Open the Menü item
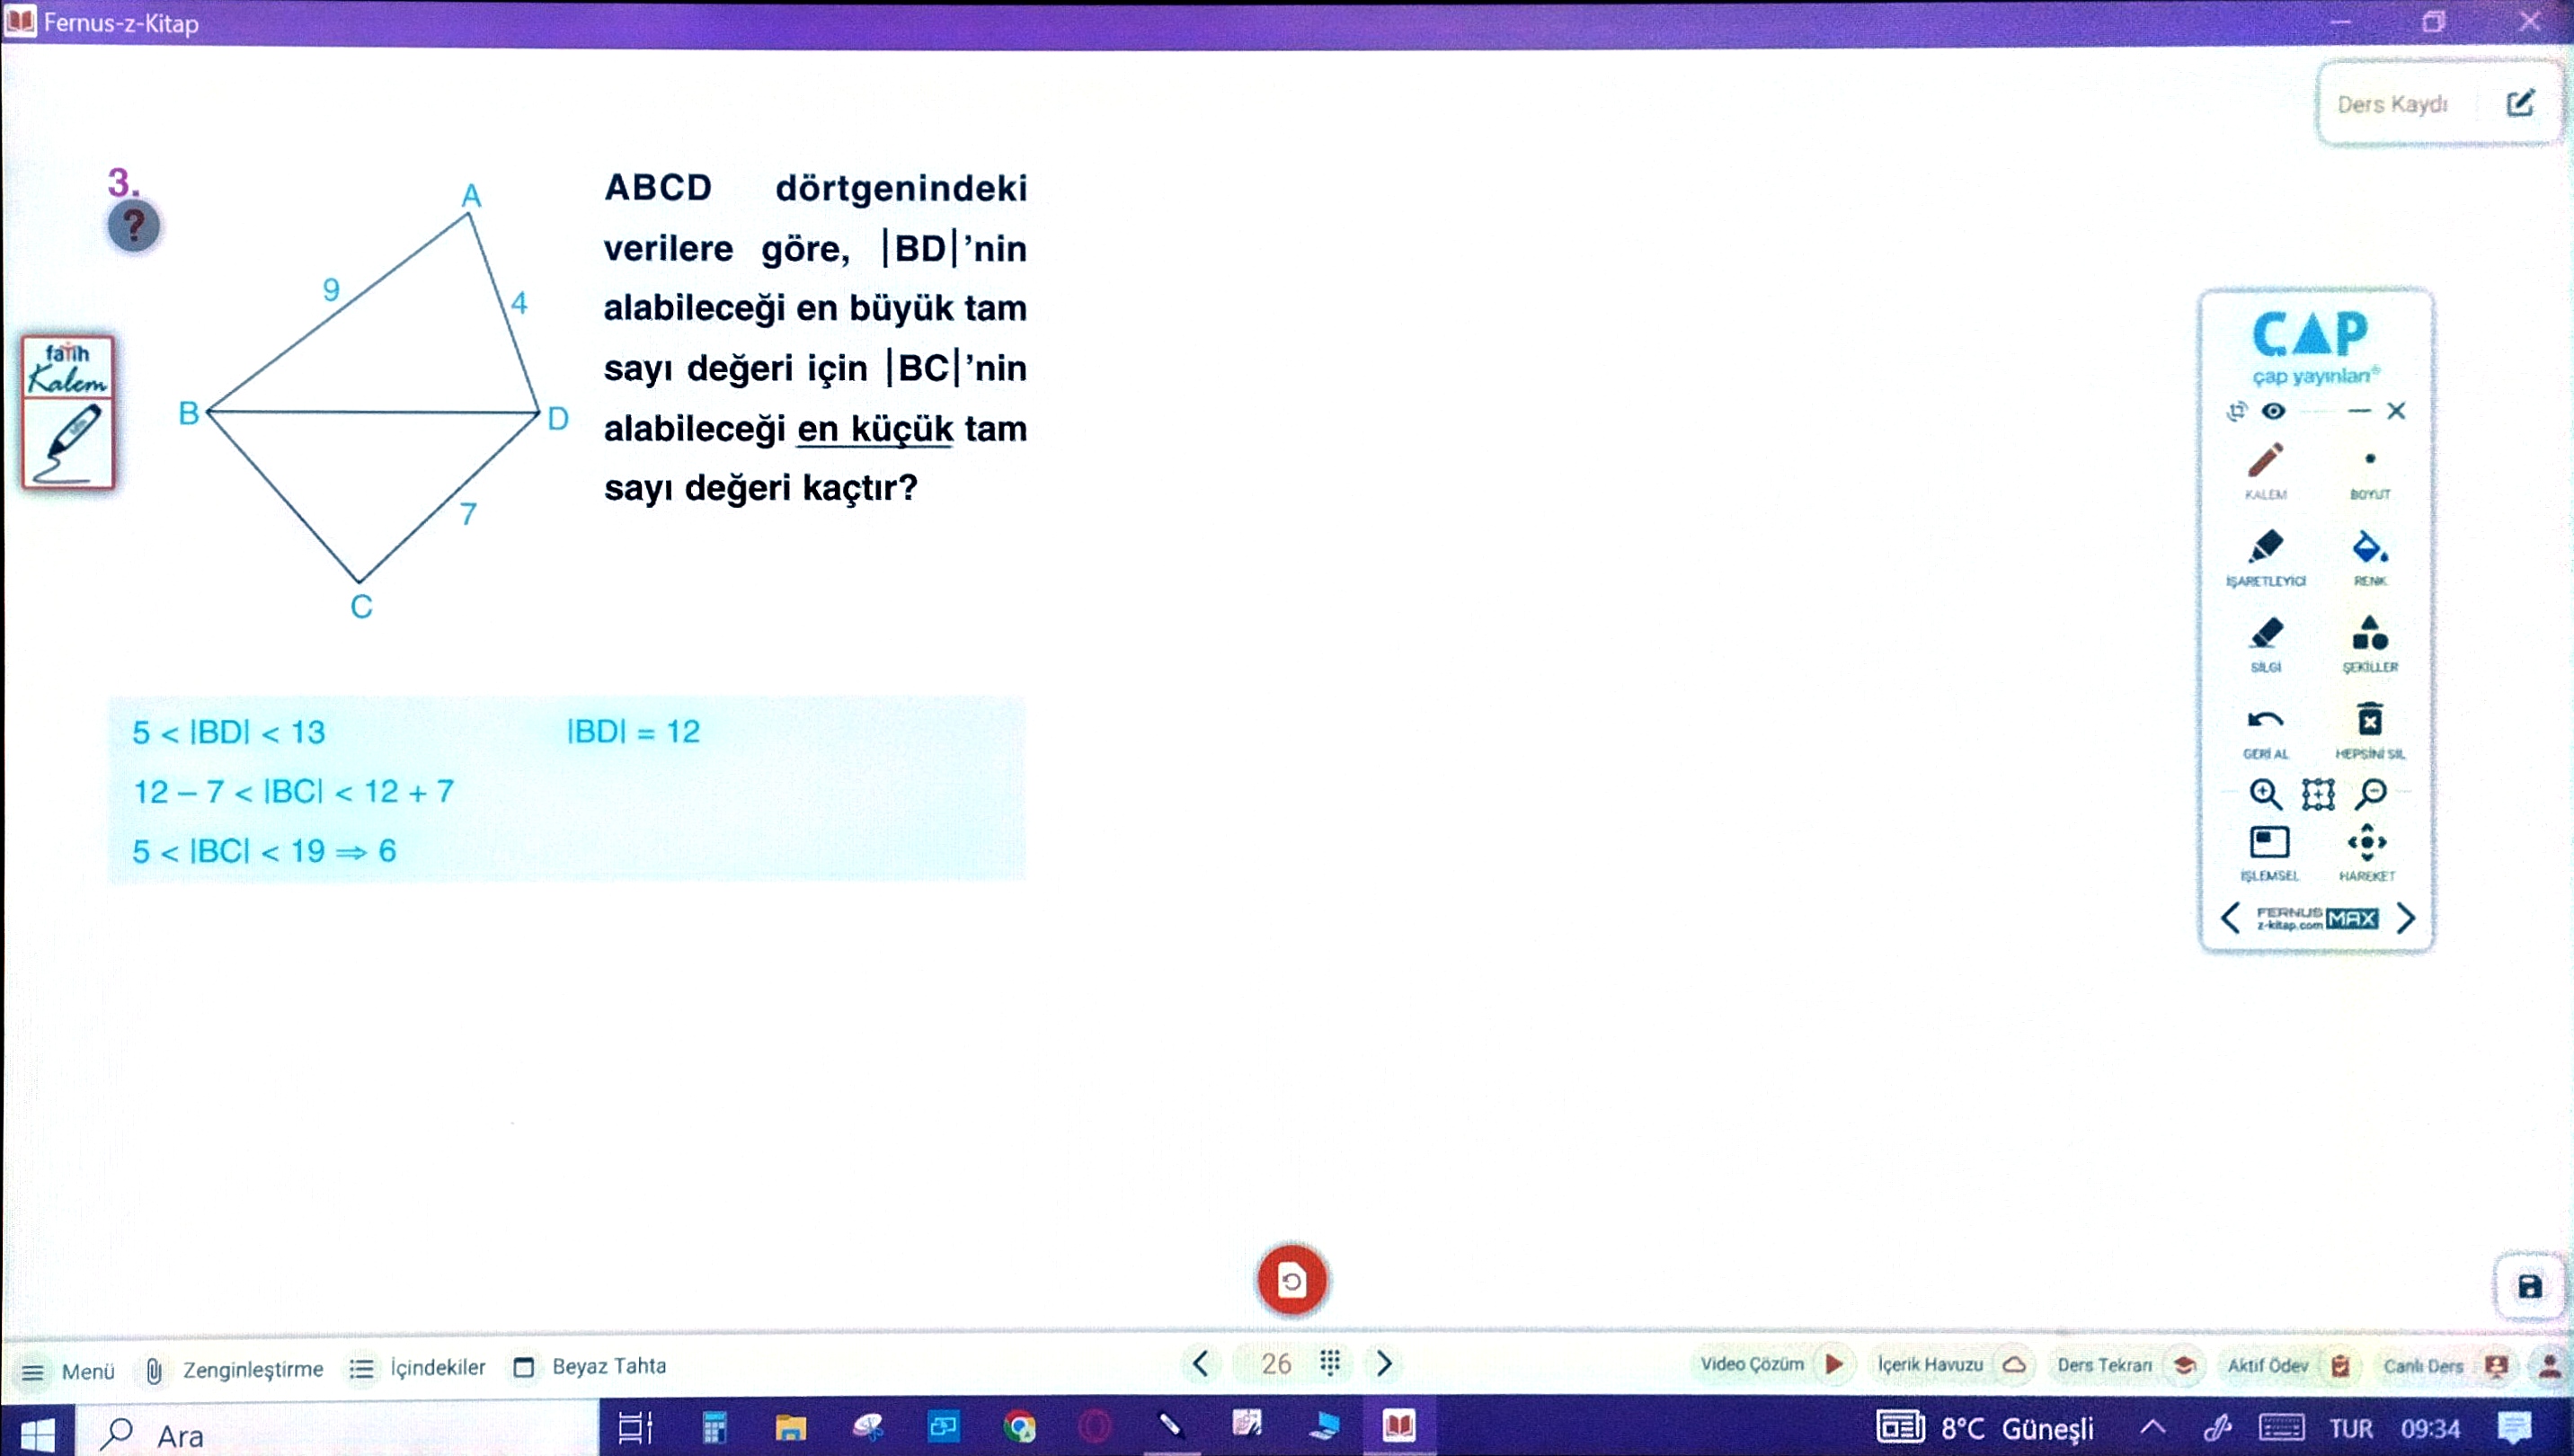 [x=68, y=1371]
